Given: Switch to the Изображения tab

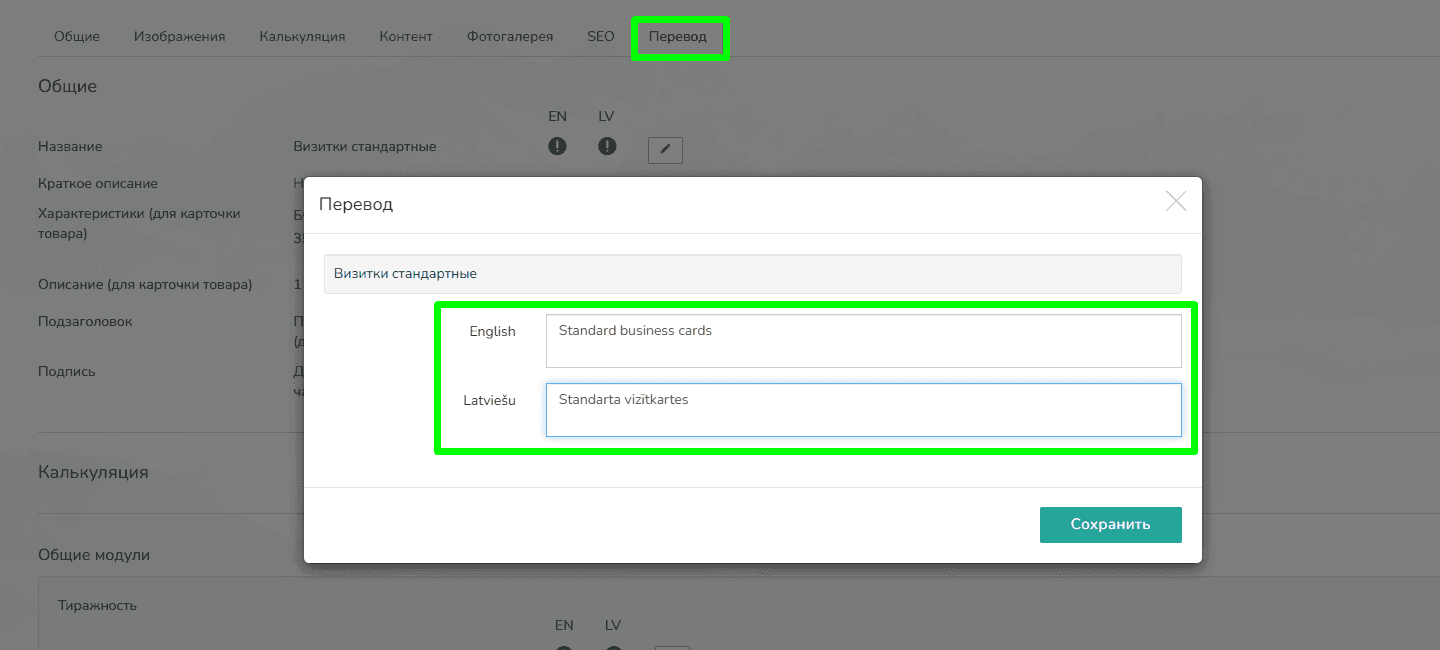Looking at the screenshot, I should click(x=180, y=37).
